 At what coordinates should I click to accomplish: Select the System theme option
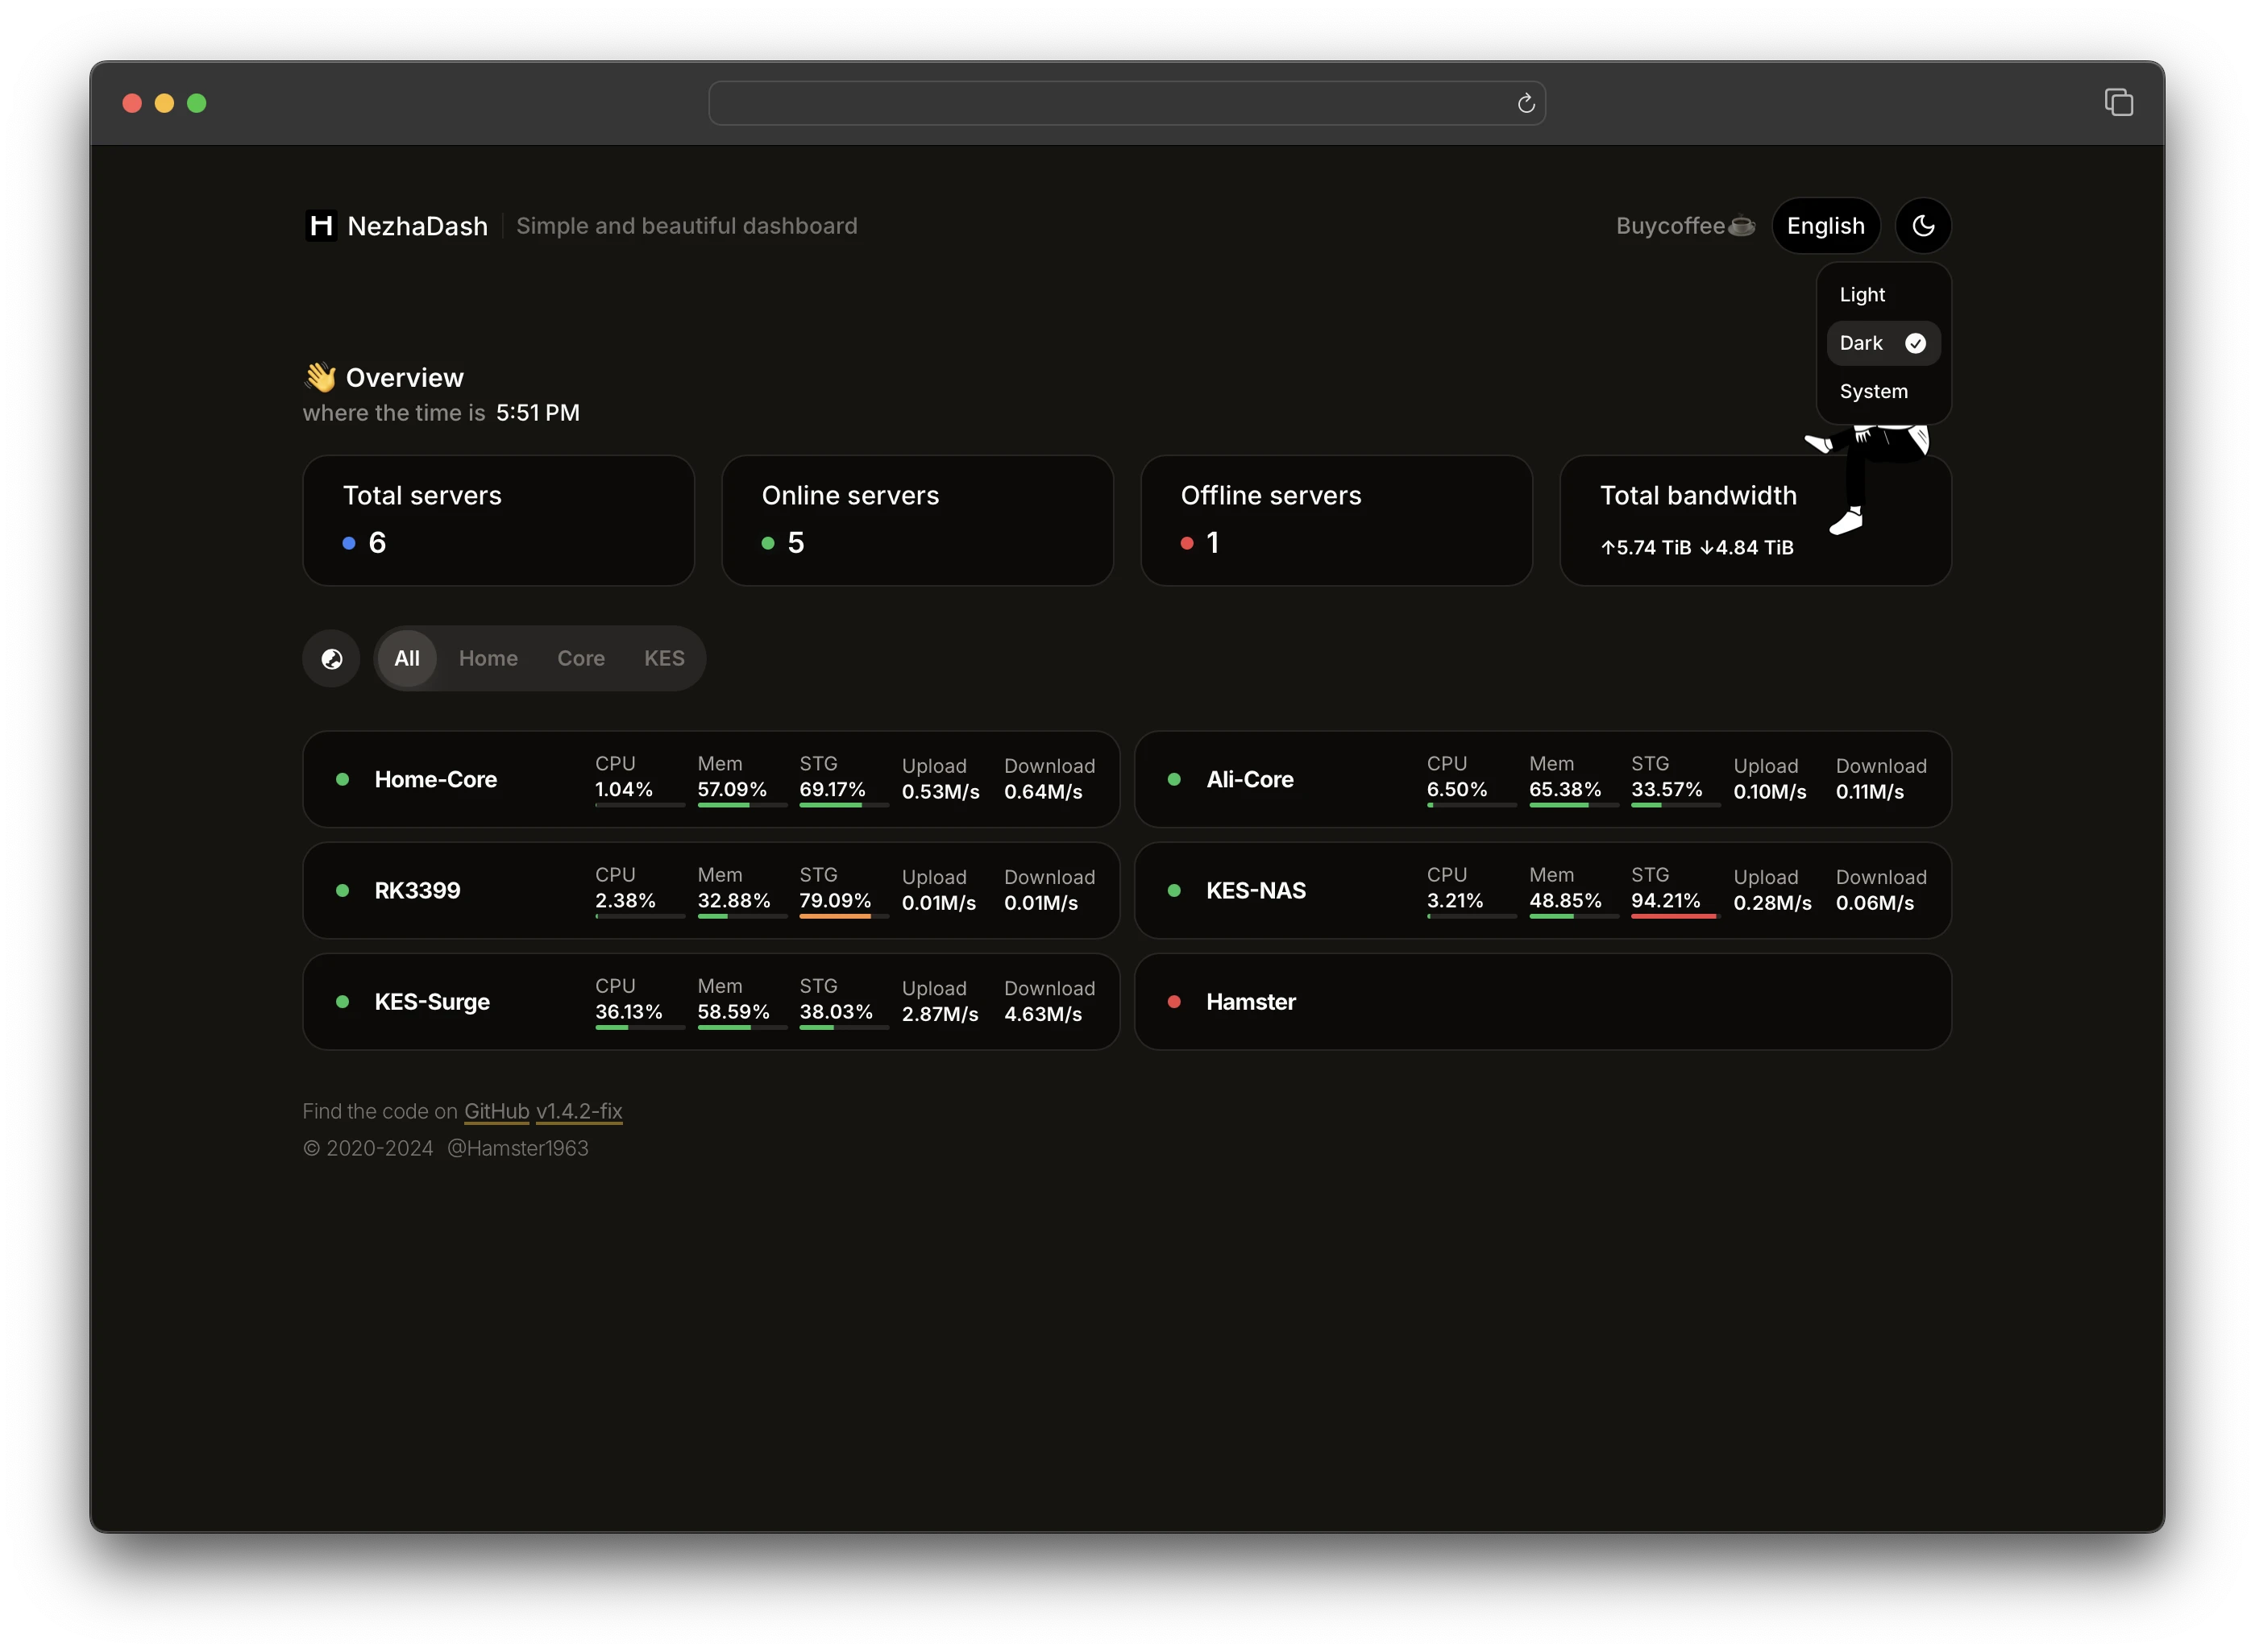1873,392
